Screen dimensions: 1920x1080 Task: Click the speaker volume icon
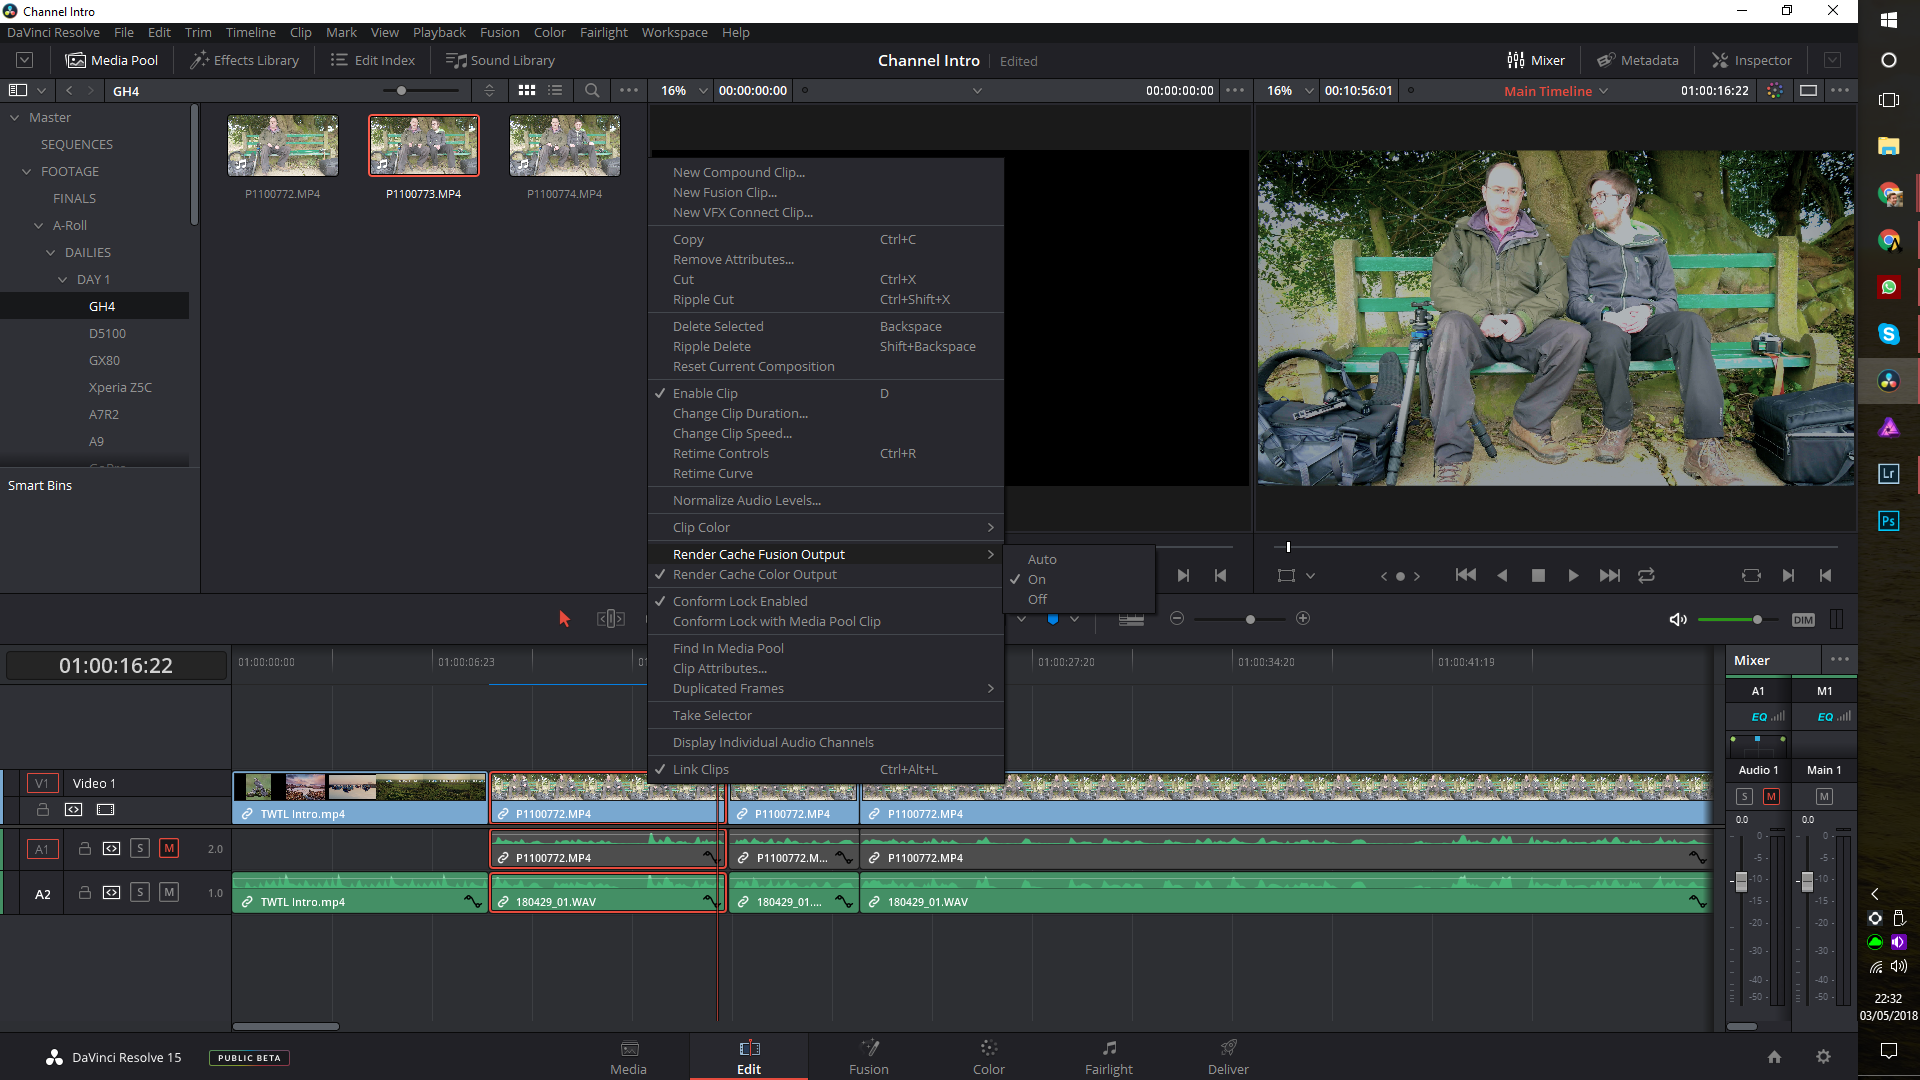[1678, 619]
